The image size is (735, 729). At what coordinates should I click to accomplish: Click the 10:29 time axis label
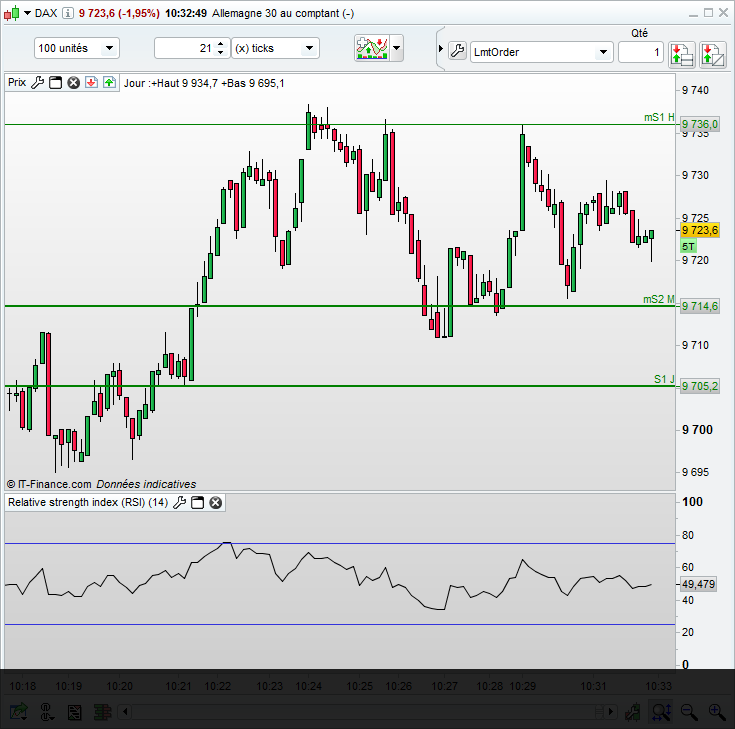point(523,686)
